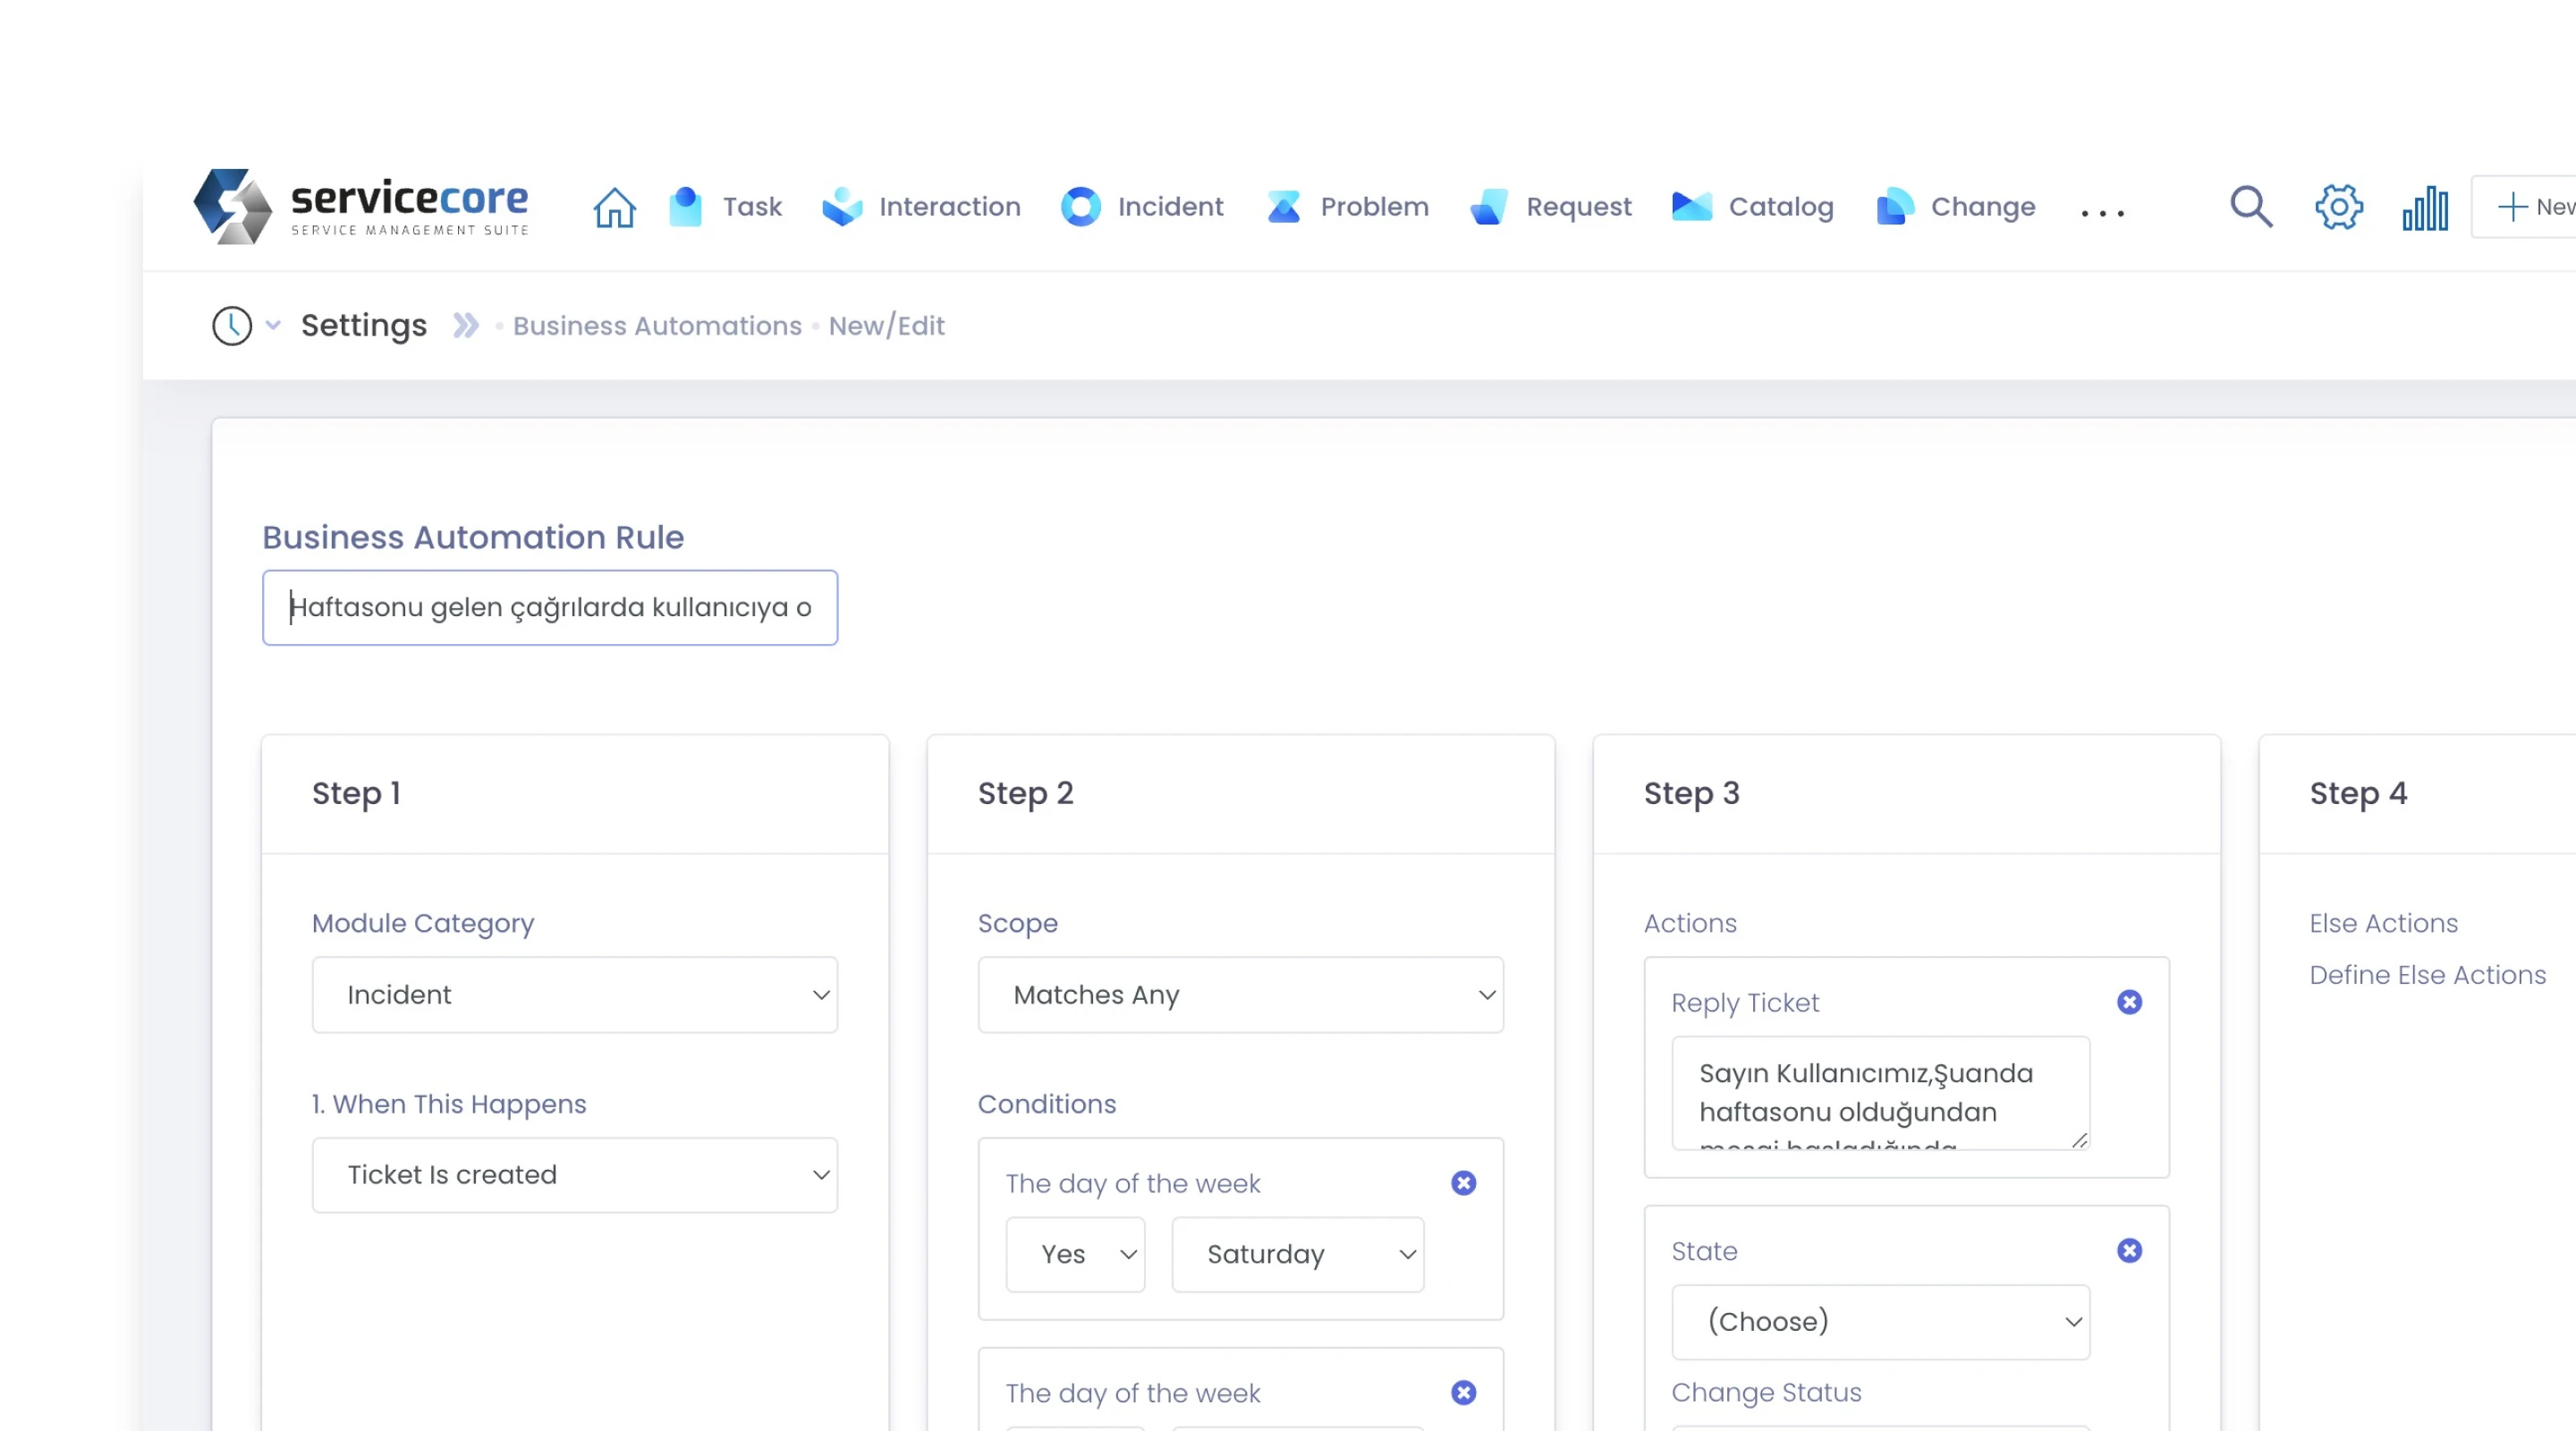Click the Settings breadcrumb title
Image resolution: width=2576 pixels, height=1431 pixels.
pyautogui.click(x=364, y=326)
